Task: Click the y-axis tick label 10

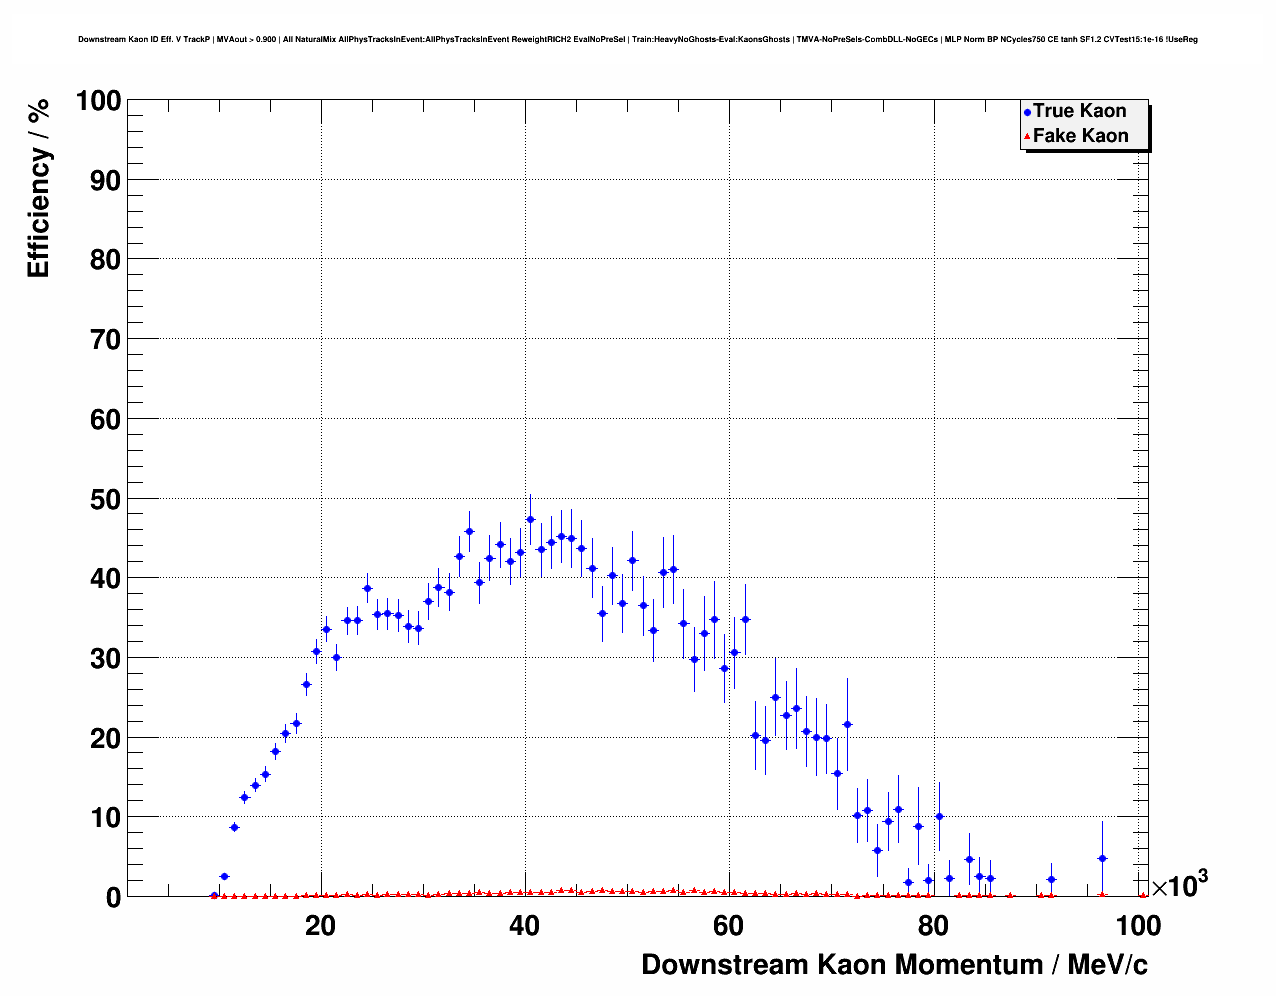Action: point(98,818)
